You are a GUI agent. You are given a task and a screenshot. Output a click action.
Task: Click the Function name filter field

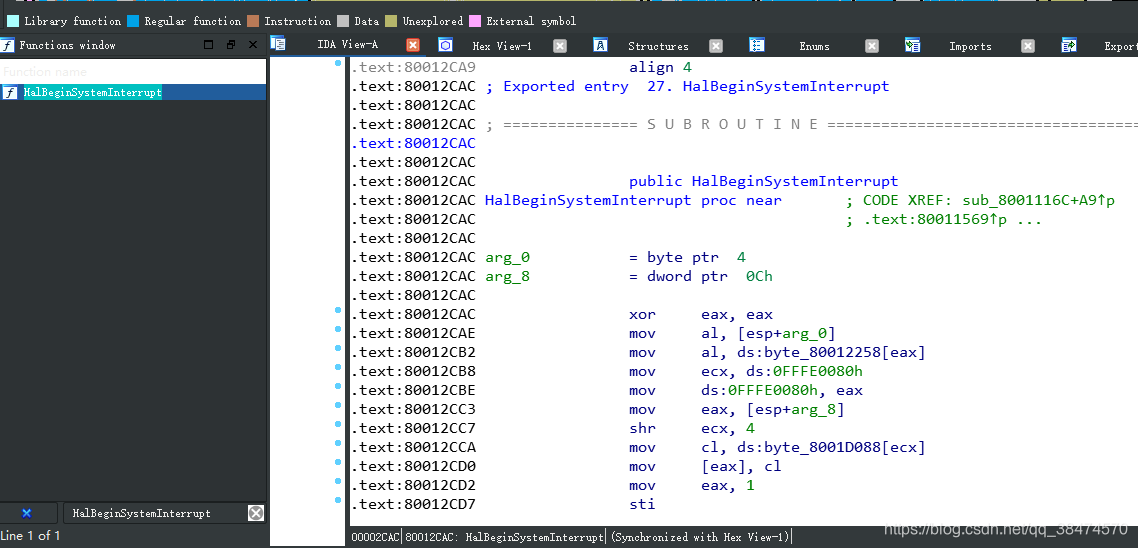pos(133,71)
